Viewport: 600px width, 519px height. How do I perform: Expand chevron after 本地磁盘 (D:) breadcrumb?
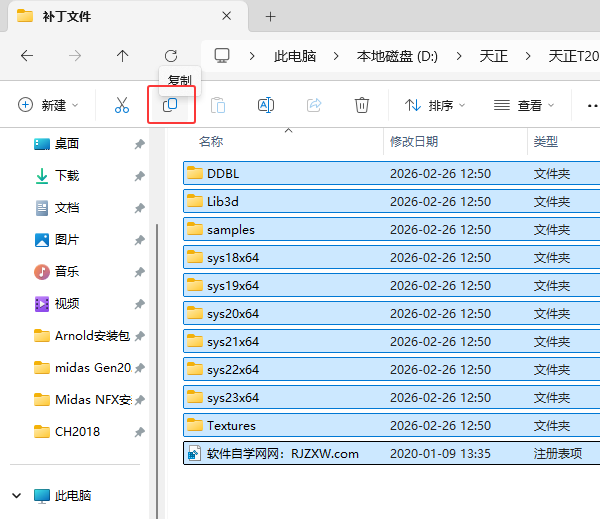[459, 56]
